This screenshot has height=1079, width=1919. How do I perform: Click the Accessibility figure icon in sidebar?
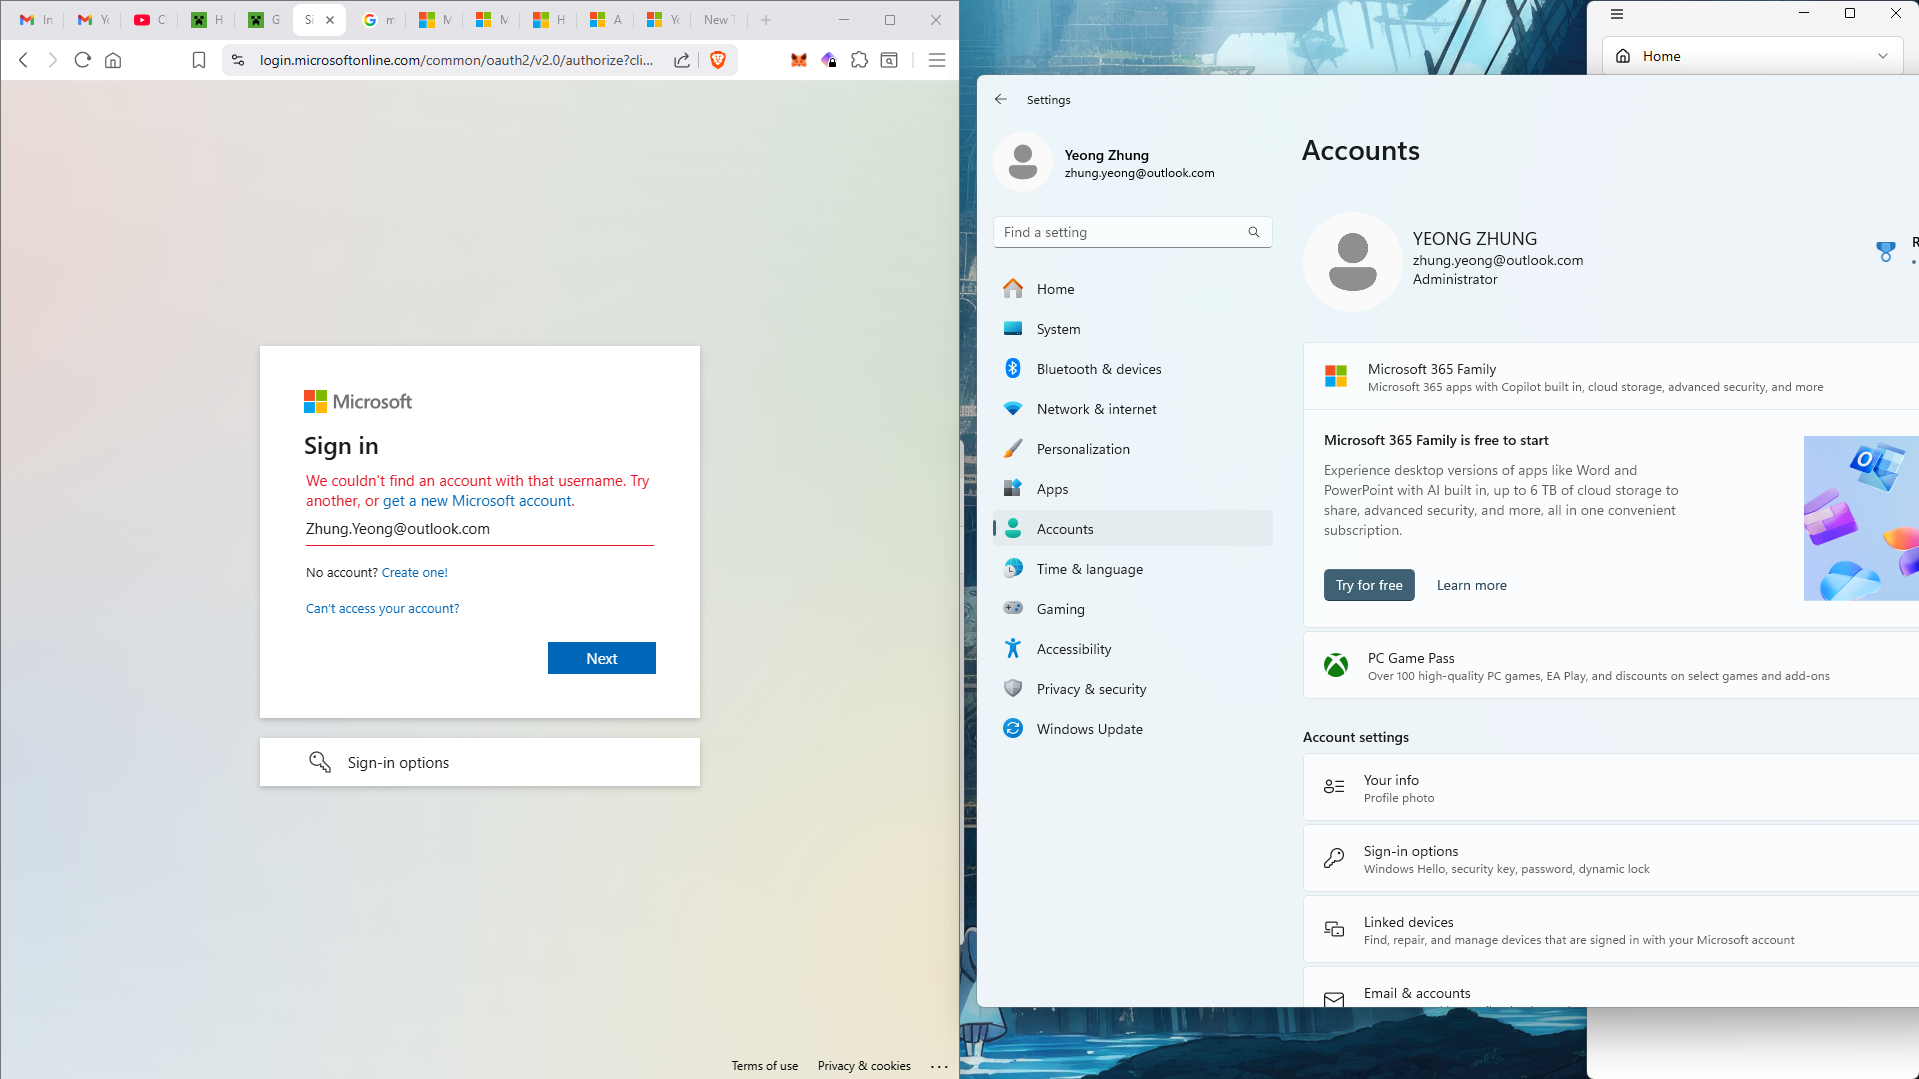click(1013, 648)
